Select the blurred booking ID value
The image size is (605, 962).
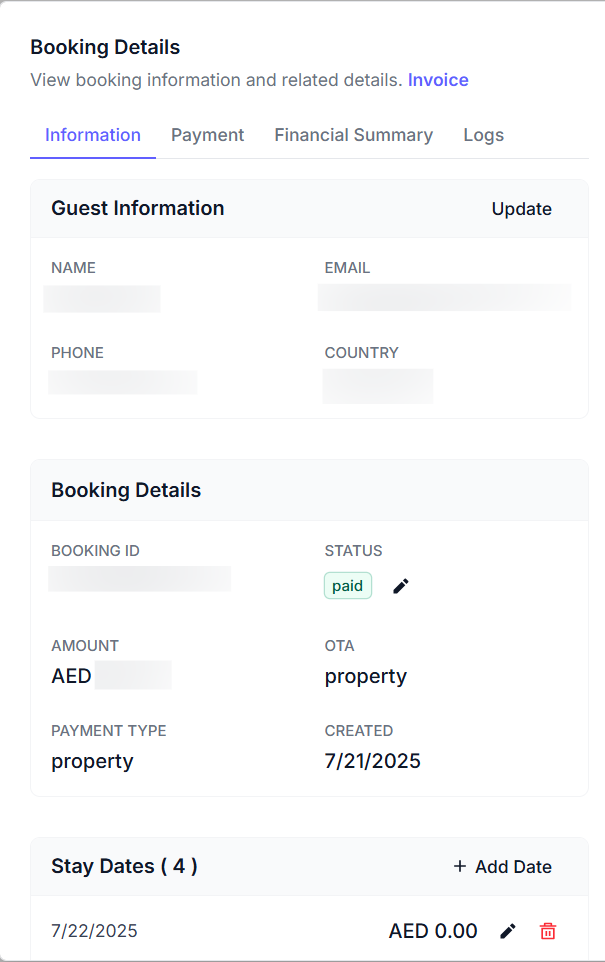click(x=139, y=579)
